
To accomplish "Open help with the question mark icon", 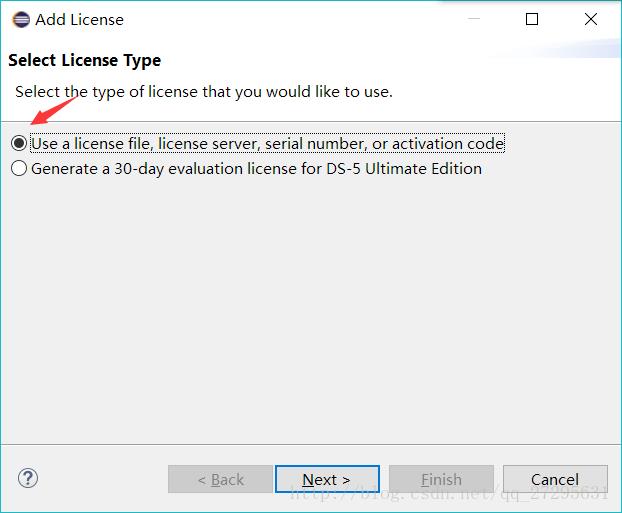I will 28,479.
